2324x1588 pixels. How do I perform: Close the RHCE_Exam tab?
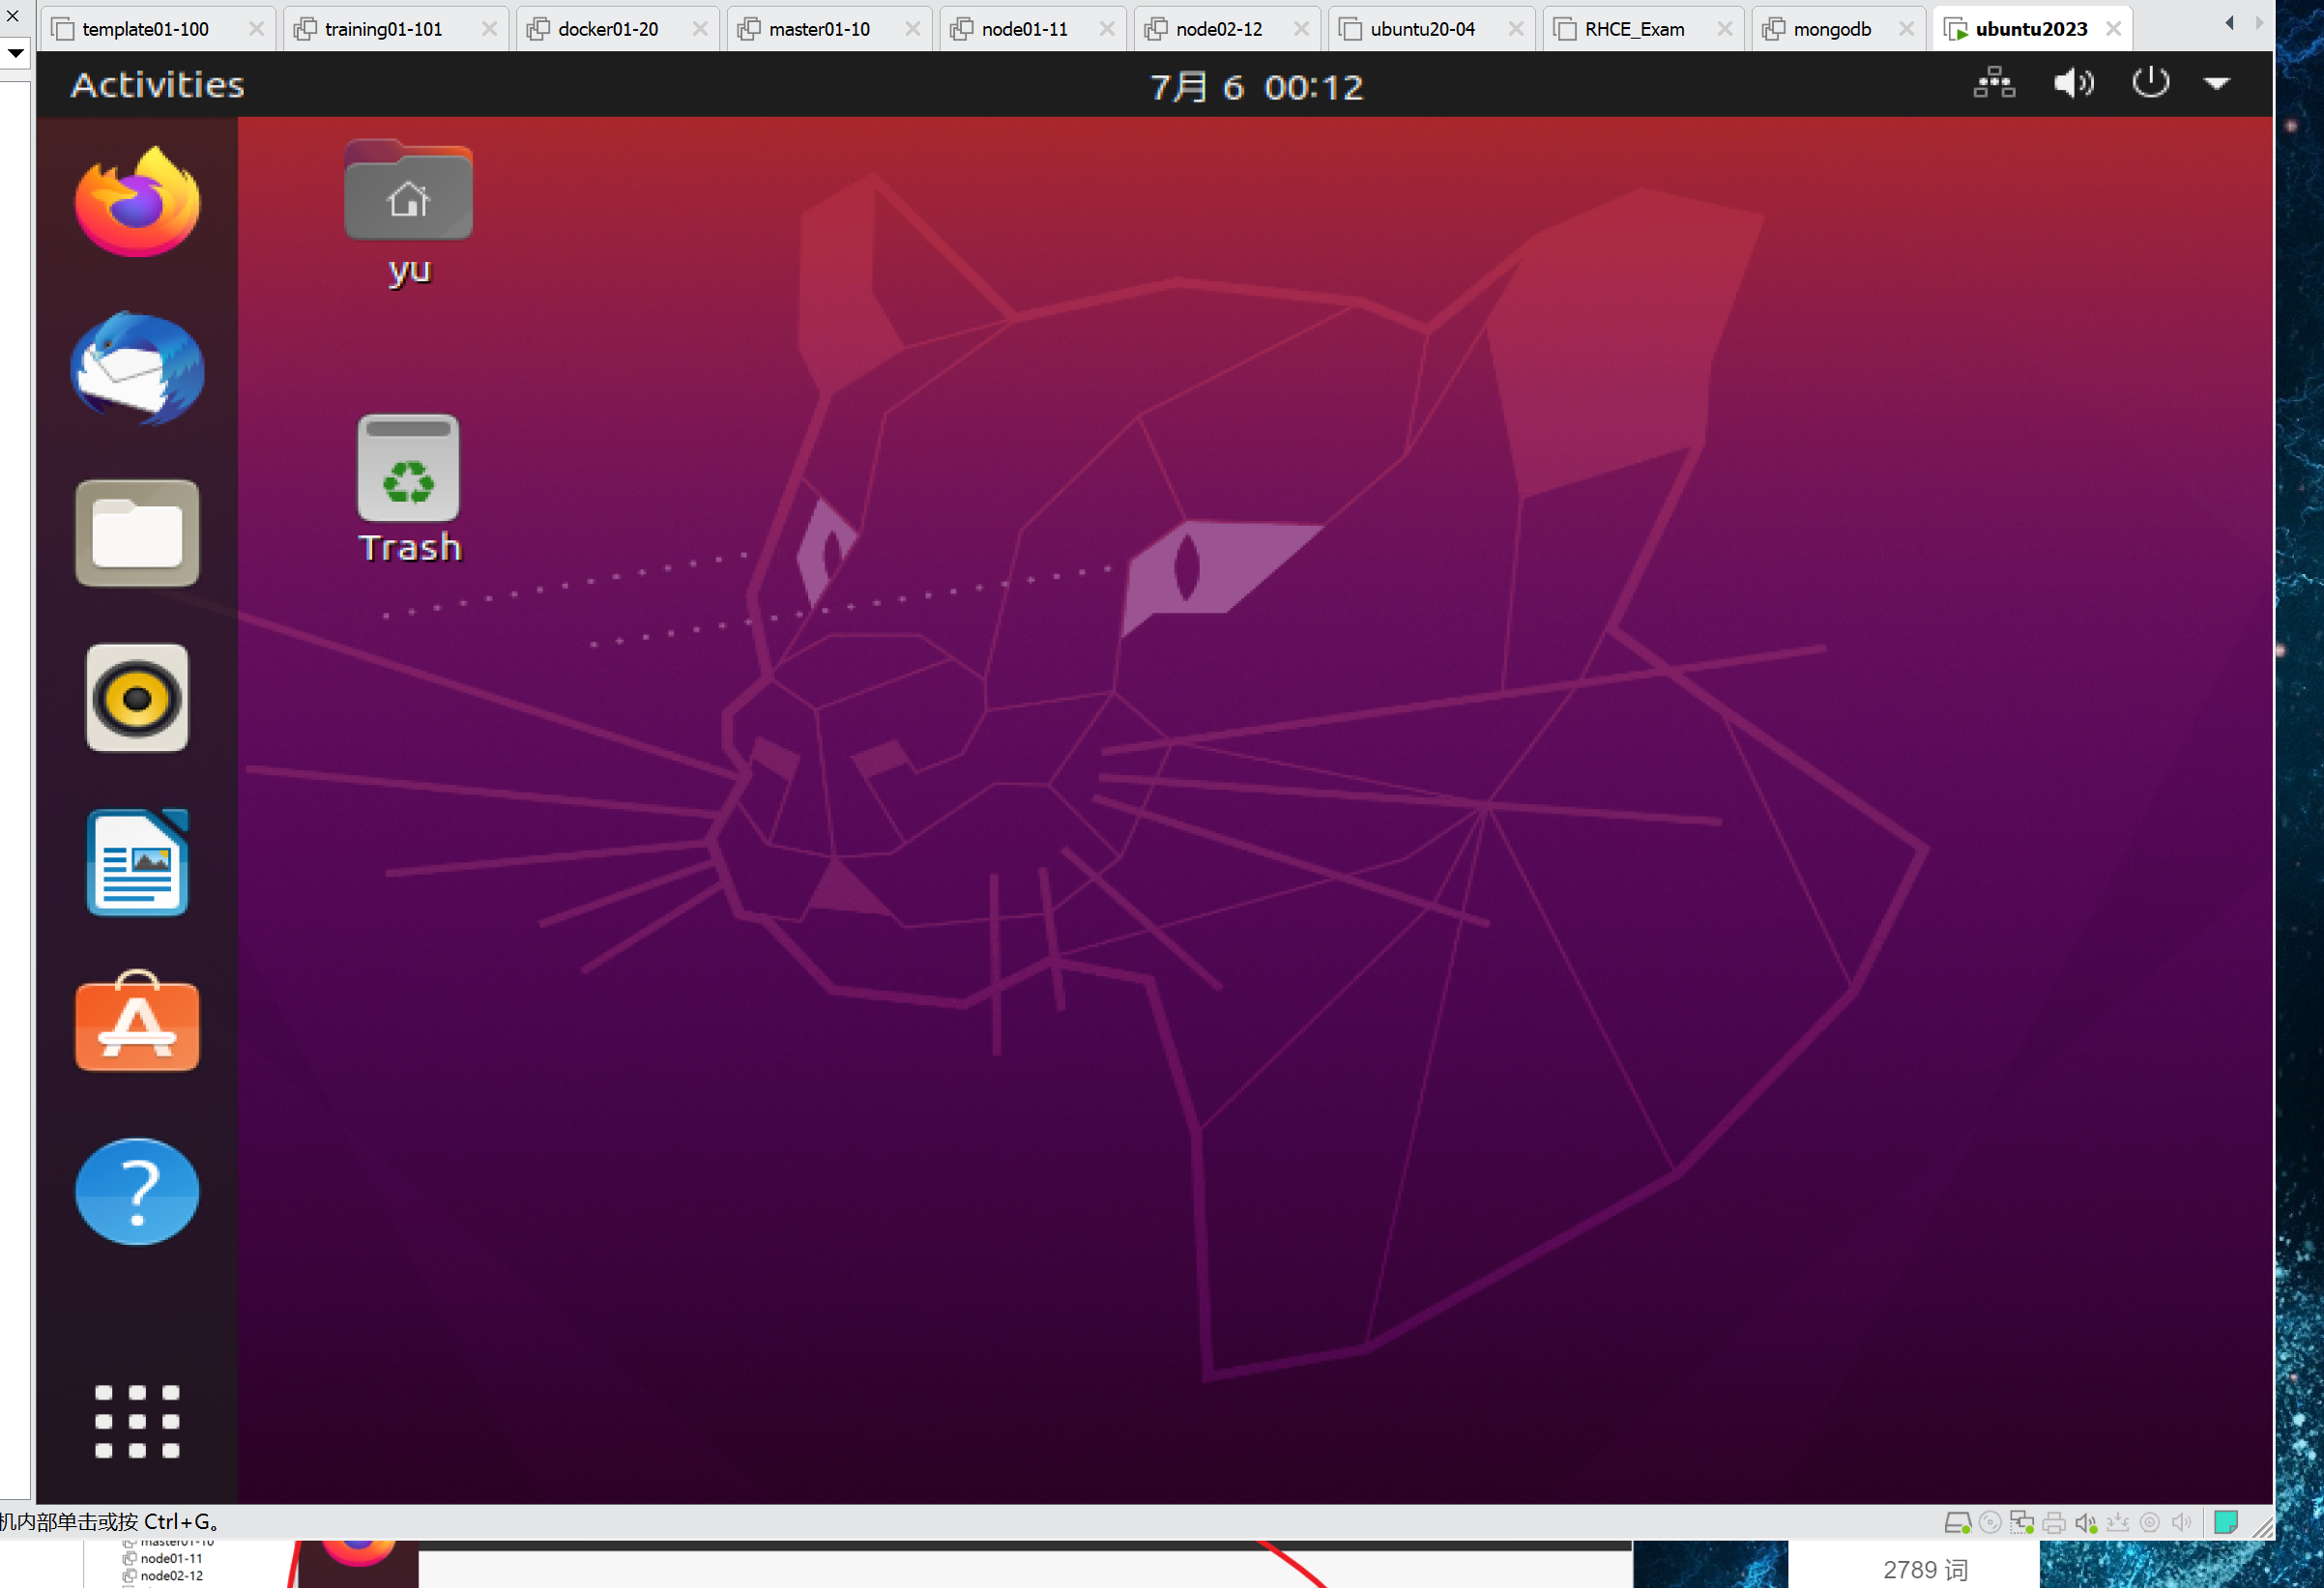pos(1725,29)
